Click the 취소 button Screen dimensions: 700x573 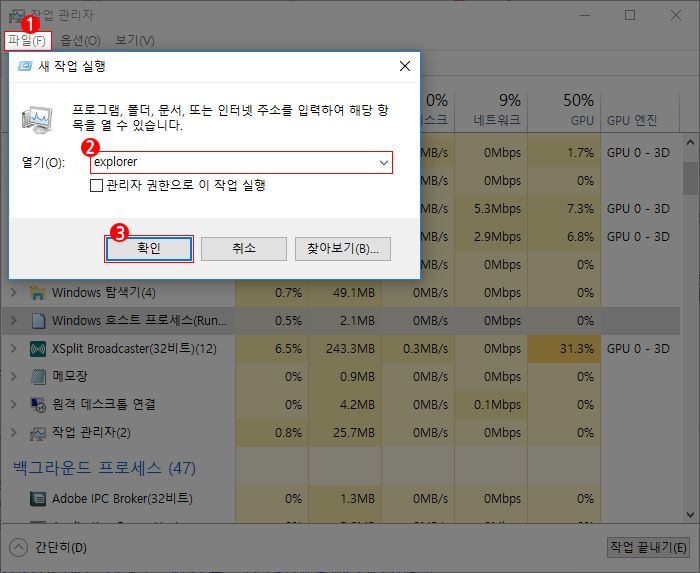(x=244, y=249)
